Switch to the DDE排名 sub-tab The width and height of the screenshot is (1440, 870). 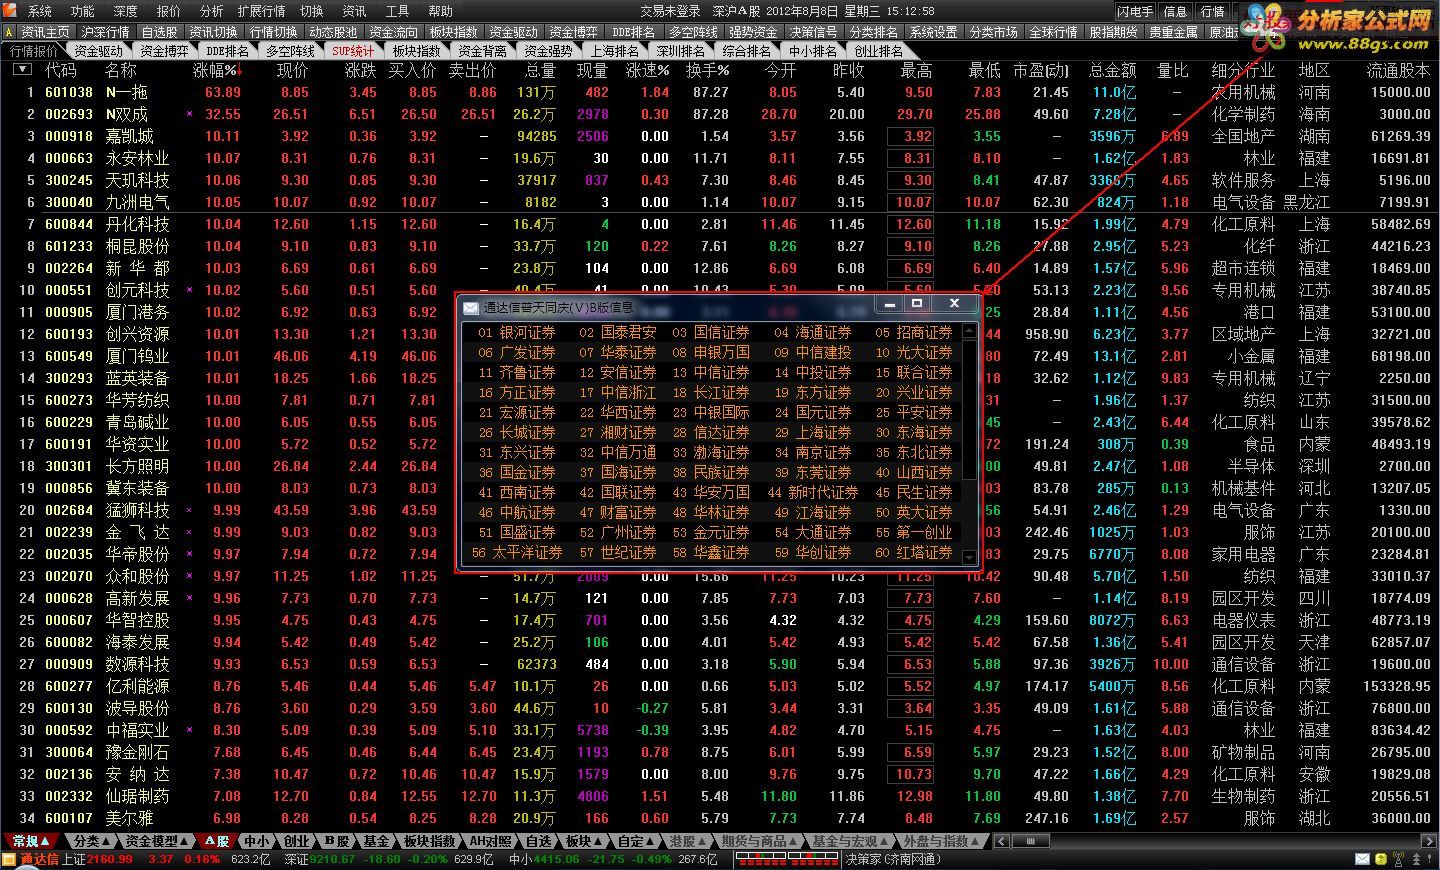(228, 51)
